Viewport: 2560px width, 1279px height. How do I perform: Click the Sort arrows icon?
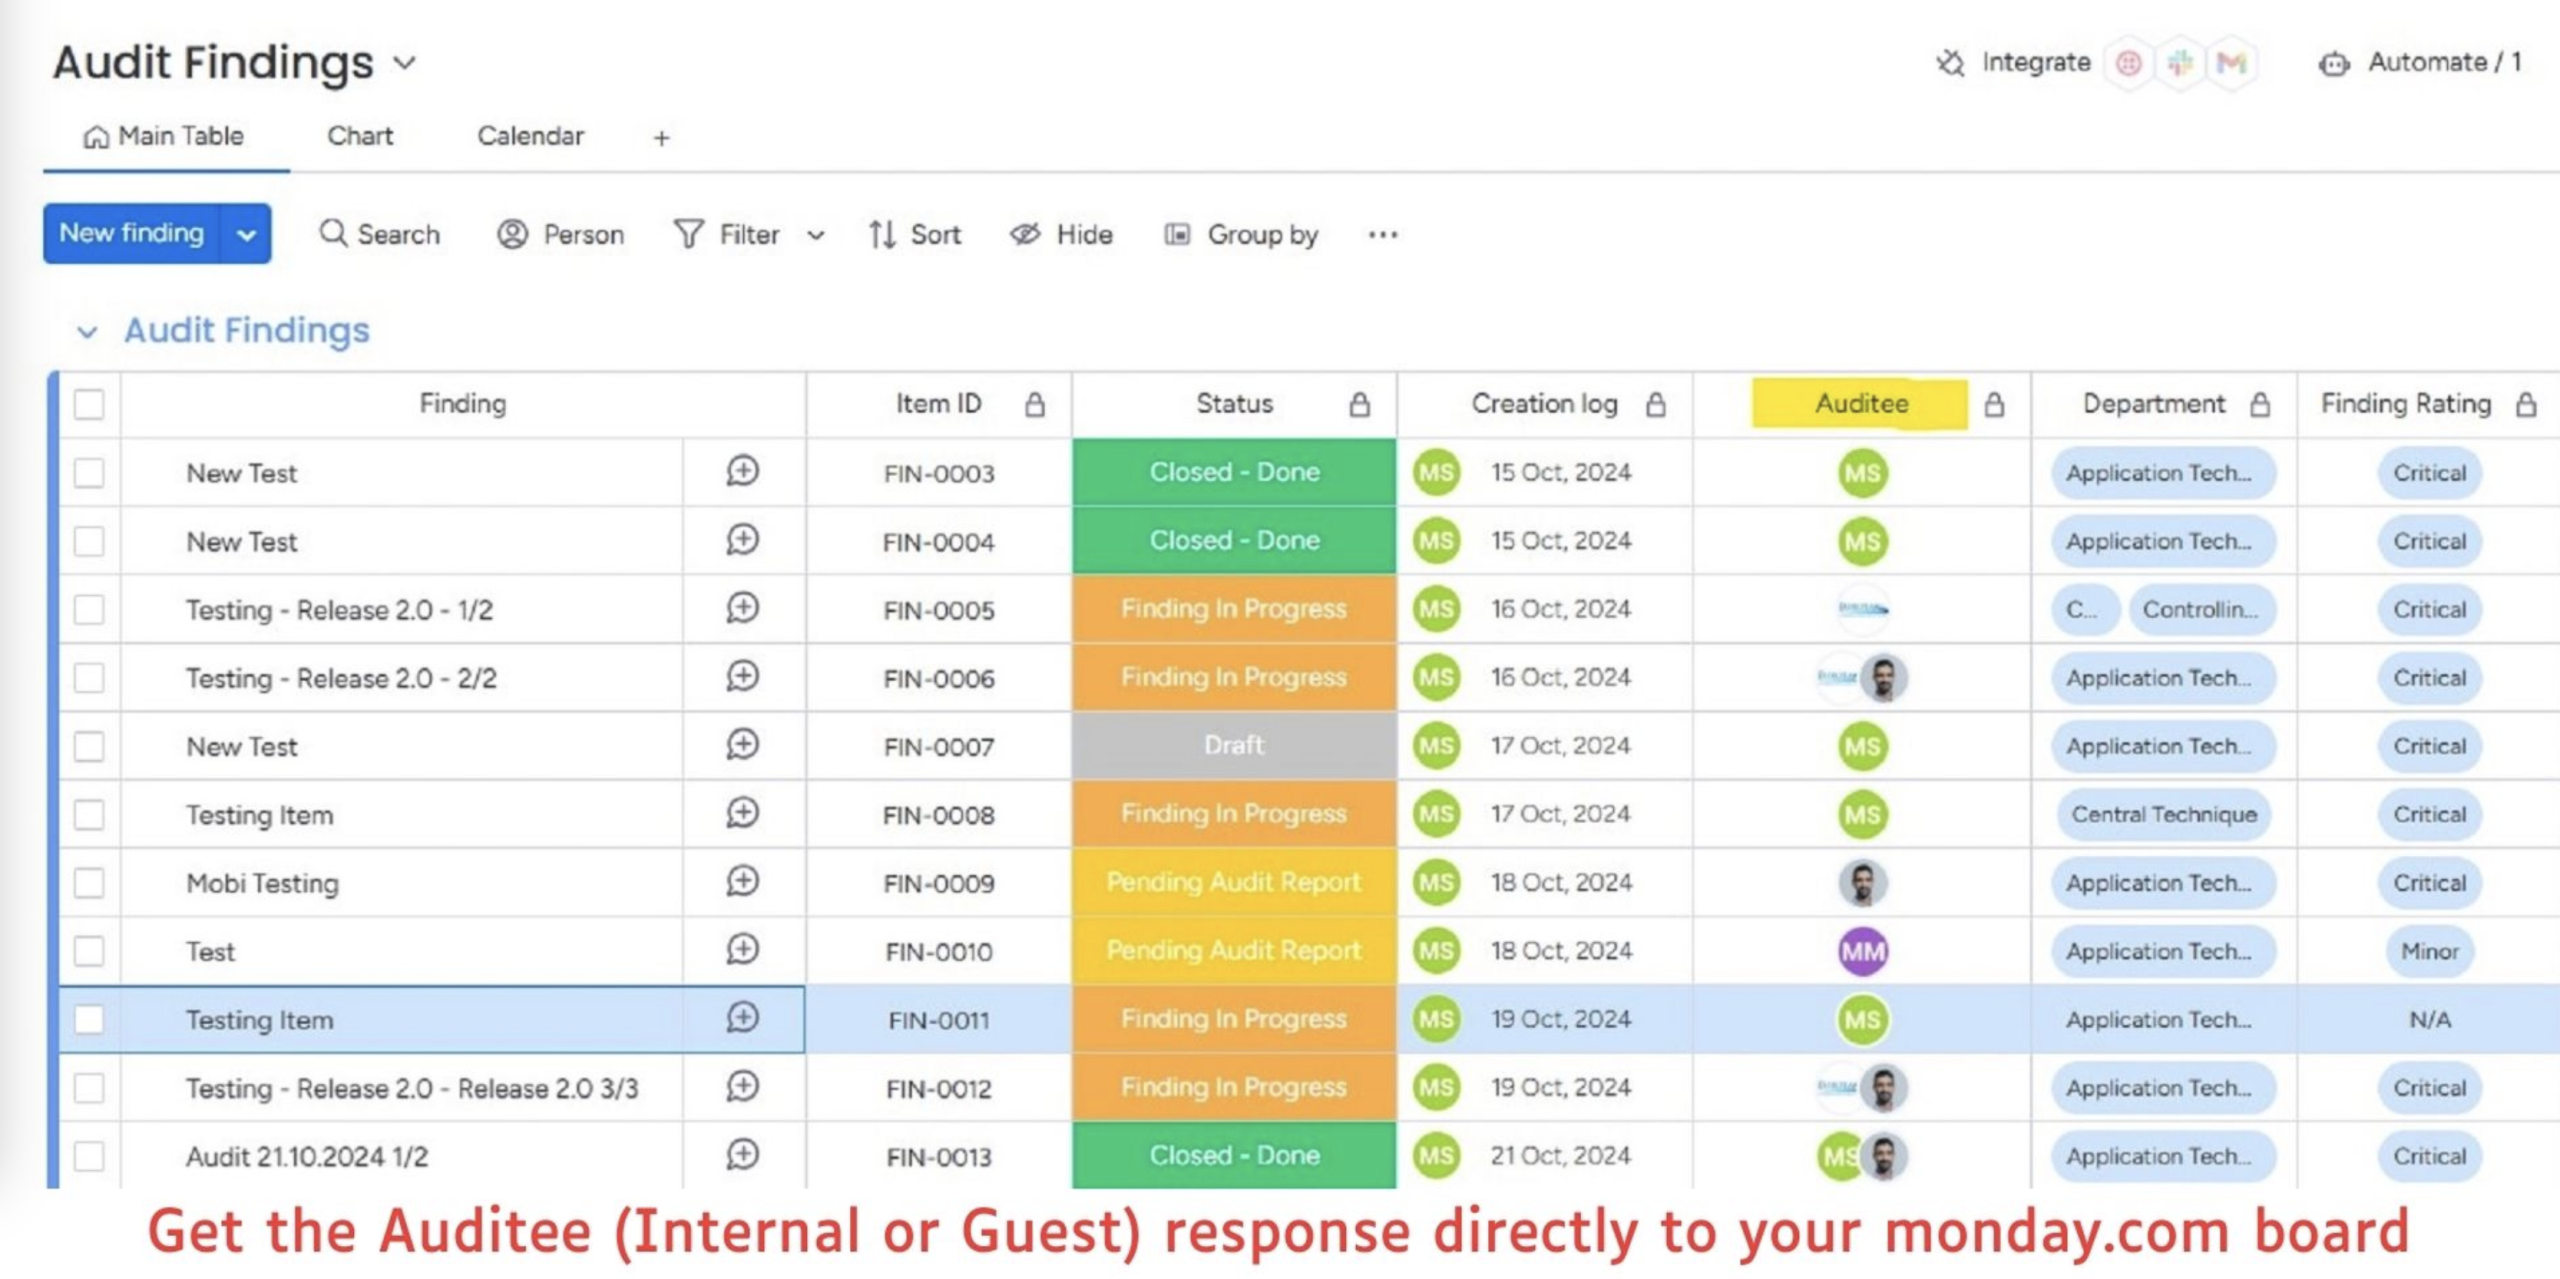click(x=882, y=234)
